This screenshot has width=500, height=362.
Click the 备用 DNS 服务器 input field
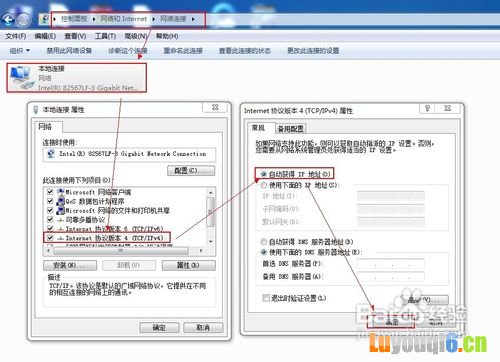point(391,277)
